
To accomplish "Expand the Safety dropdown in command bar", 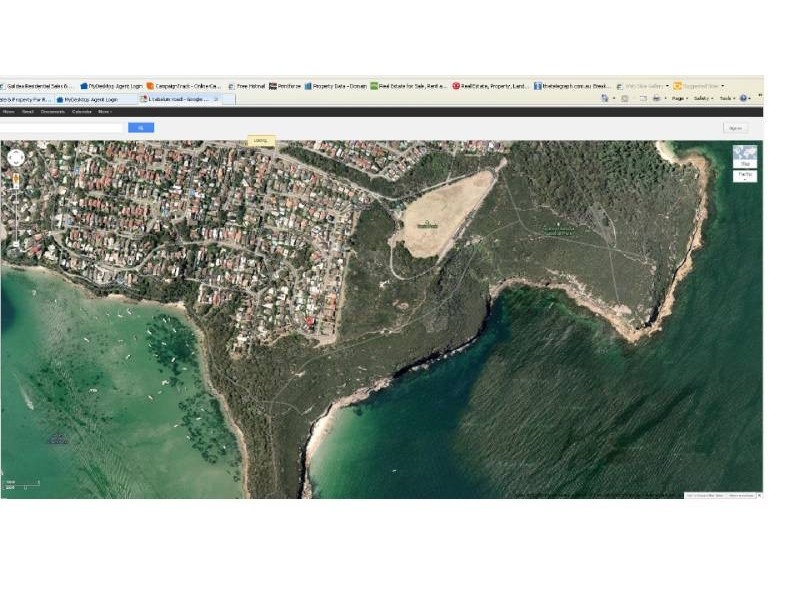I will point(703,99).
